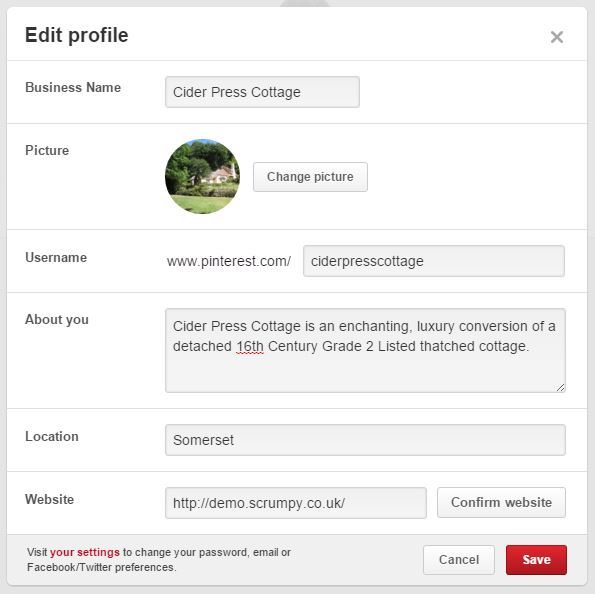Click the About you textarea resize handle
This screenshot has width=595, height=594.
pos(560,388)
